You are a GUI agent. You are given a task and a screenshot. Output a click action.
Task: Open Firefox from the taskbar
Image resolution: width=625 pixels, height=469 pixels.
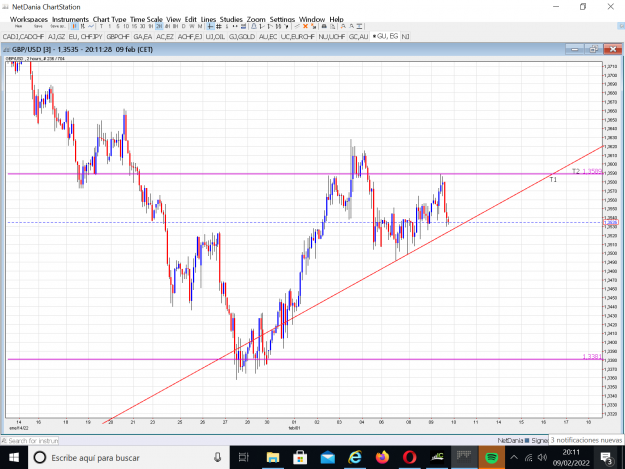tap(382, 457)
